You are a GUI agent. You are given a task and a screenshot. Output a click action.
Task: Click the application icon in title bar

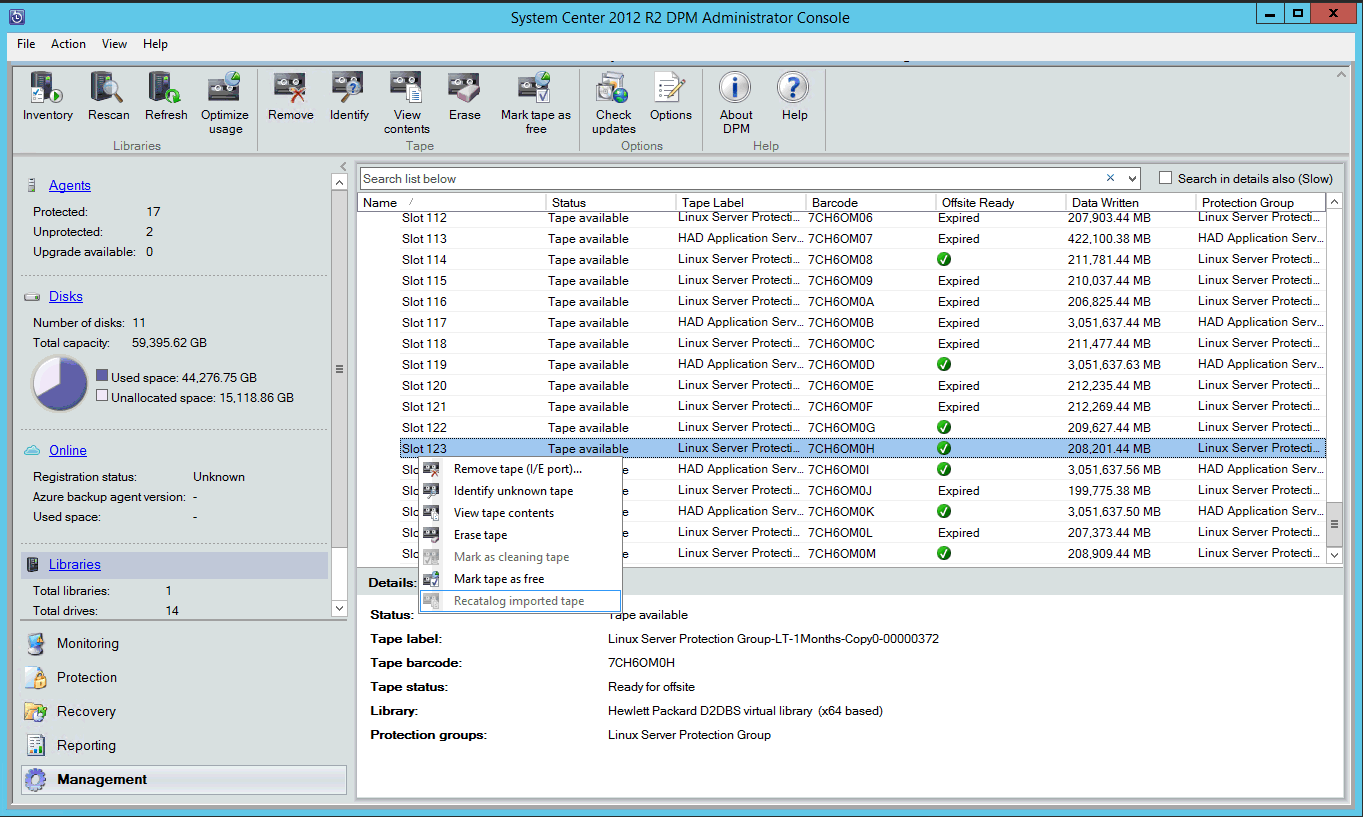16,17
